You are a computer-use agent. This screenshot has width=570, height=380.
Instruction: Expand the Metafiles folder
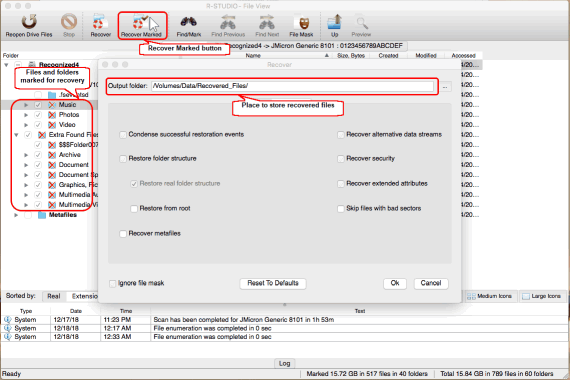[16, 215]
